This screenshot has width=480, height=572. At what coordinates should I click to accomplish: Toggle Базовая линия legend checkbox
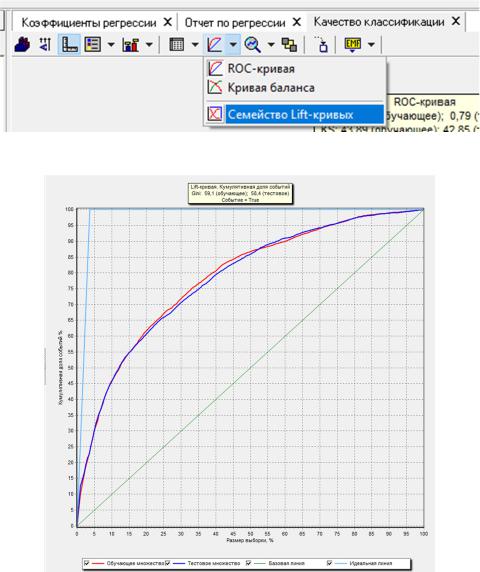[248, 563]
